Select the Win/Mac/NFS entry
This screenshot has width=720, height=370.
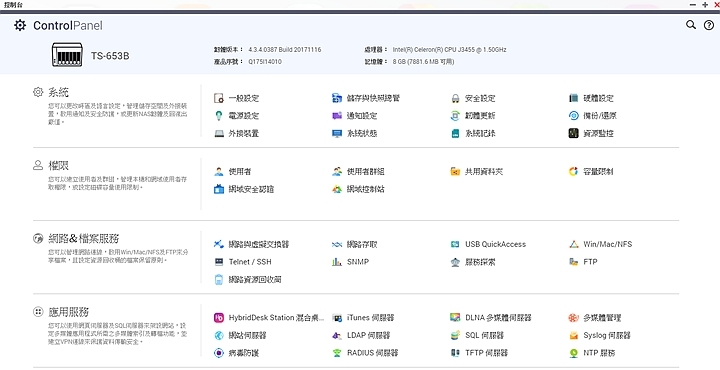click(x=608, y=244)
